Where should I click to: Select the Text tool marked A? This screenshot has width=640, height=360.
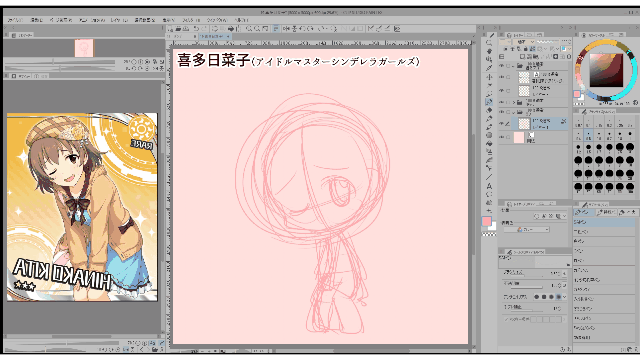tap(489, 187)
